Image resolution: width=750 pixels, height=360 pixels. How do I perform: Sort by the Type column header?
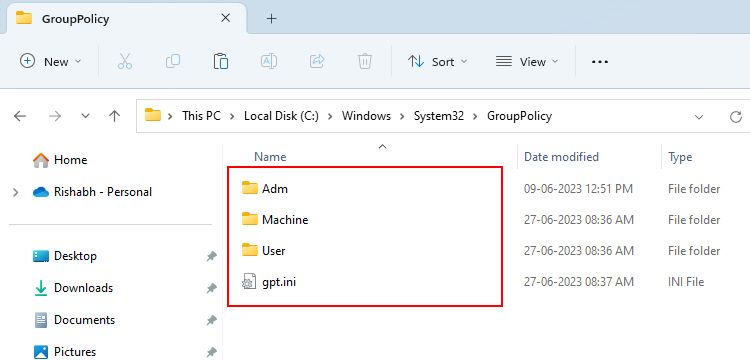[680, 157]
